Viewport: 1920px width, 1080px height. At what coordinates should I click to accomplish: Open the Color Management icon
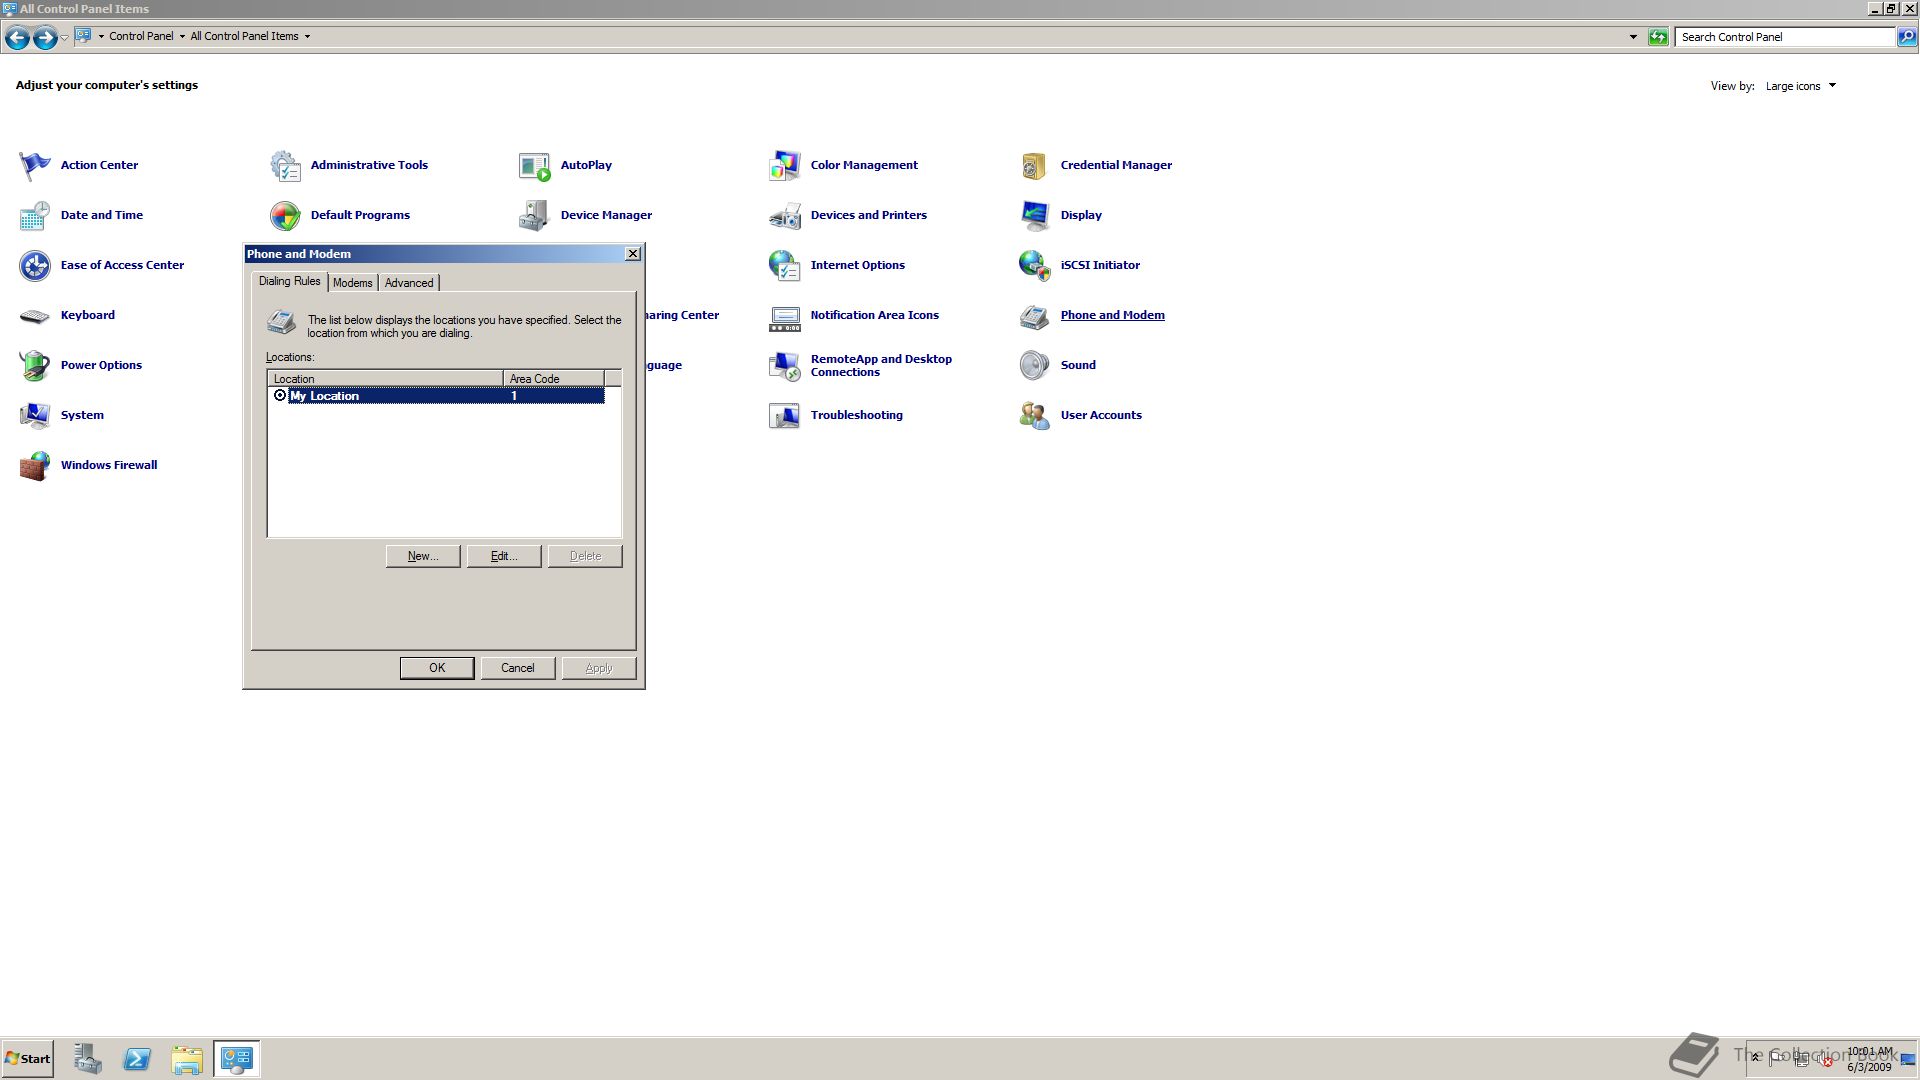784,165
